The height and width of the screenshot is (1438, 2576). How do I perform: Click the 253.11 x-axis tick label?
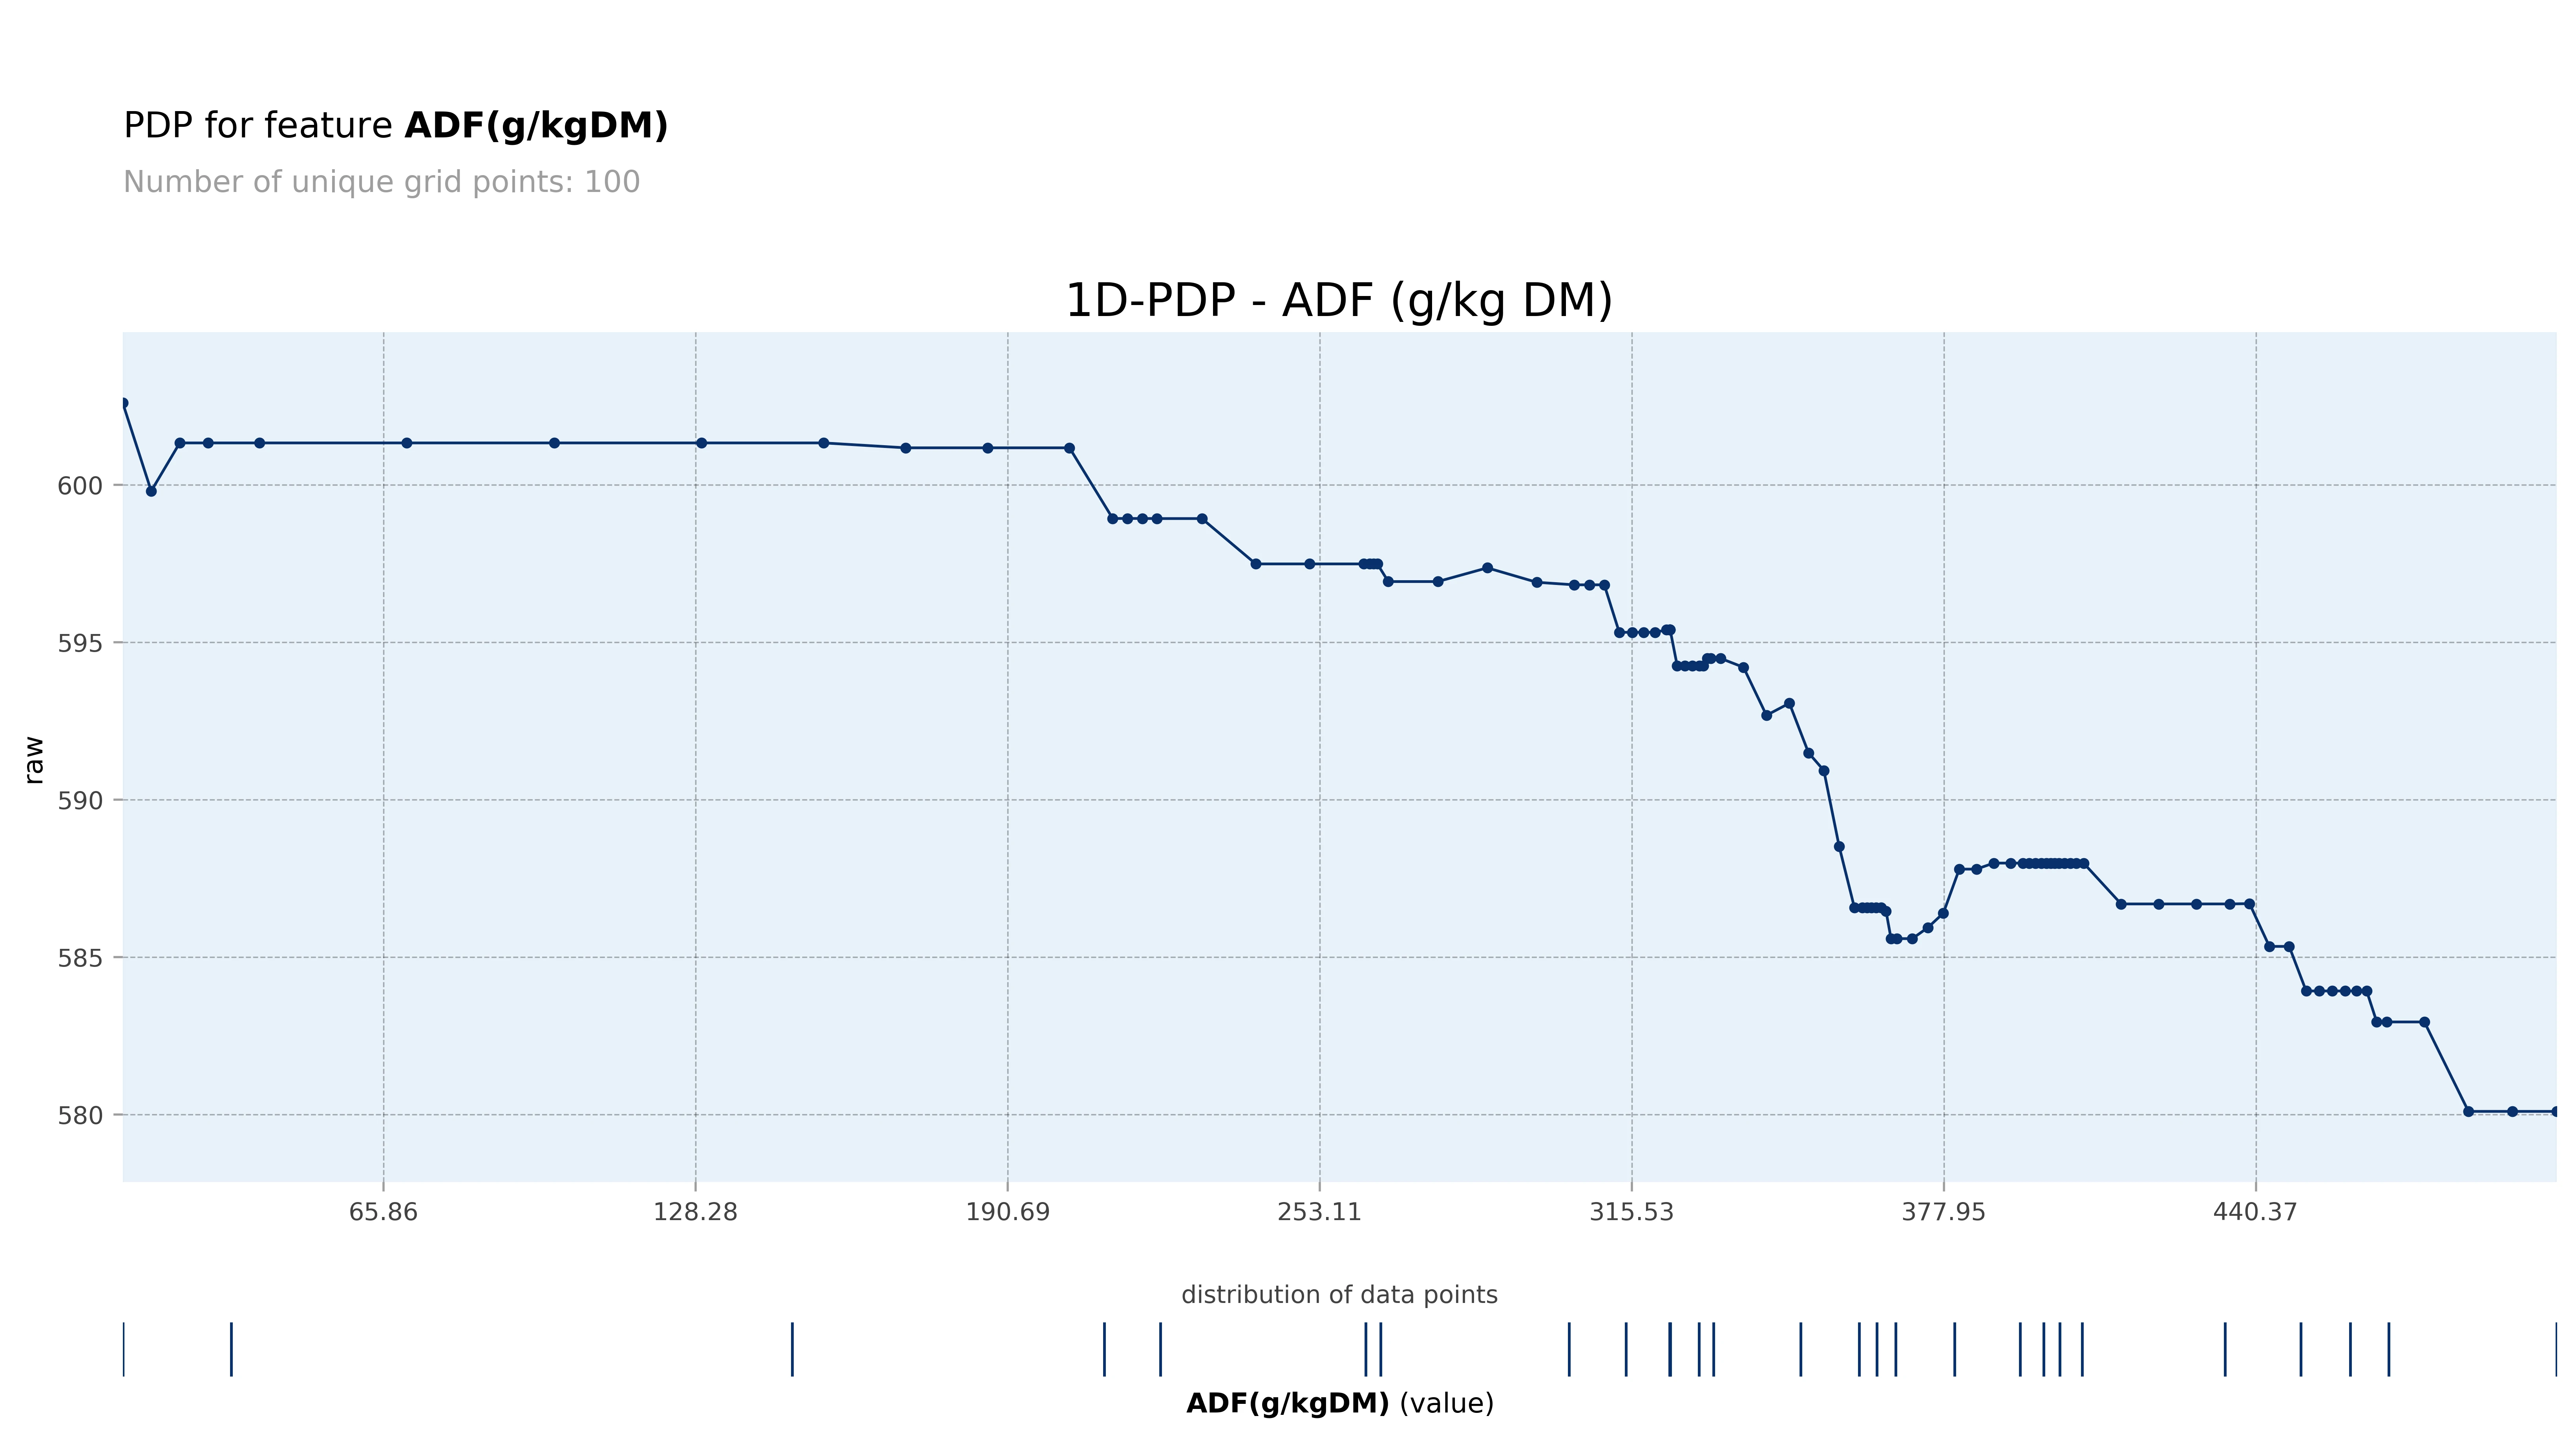1319,1212
